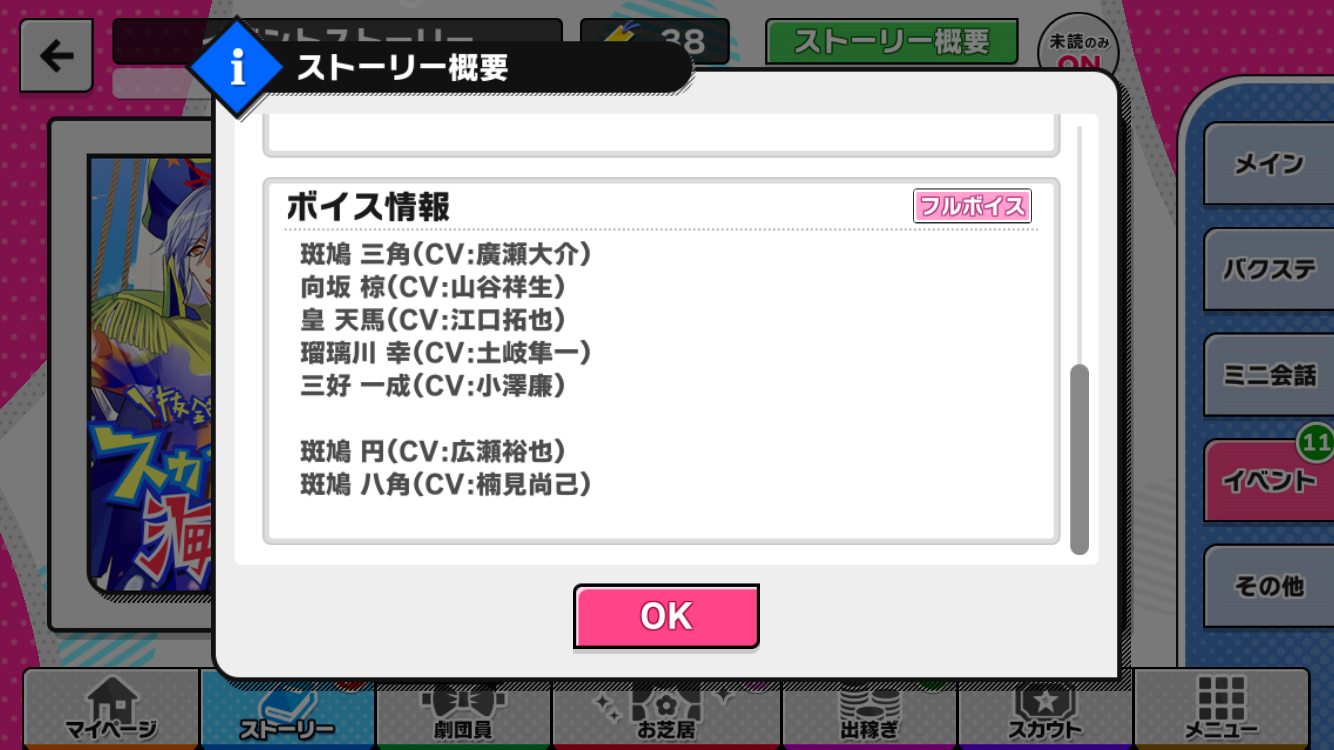The width and height of the screenshot is (1334, 750).
Task: Confirm dialog with pink OK button
Action: tap(666, 616)
